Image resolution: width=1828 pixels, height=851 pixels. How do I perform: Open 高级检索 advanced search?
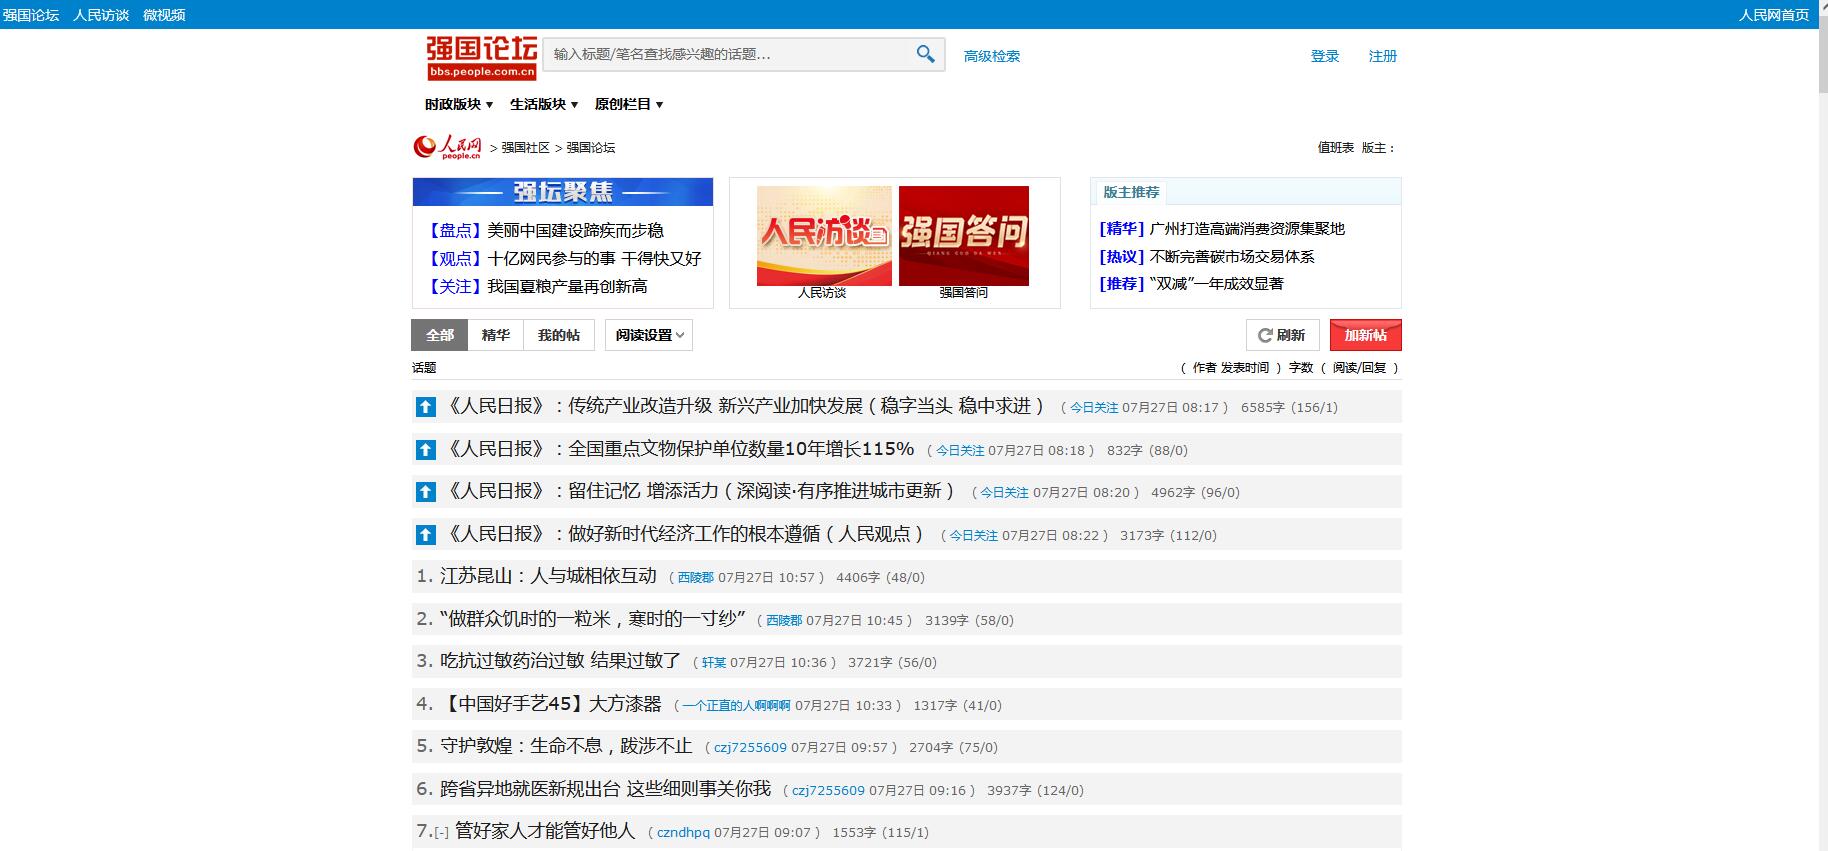[992, 56]
